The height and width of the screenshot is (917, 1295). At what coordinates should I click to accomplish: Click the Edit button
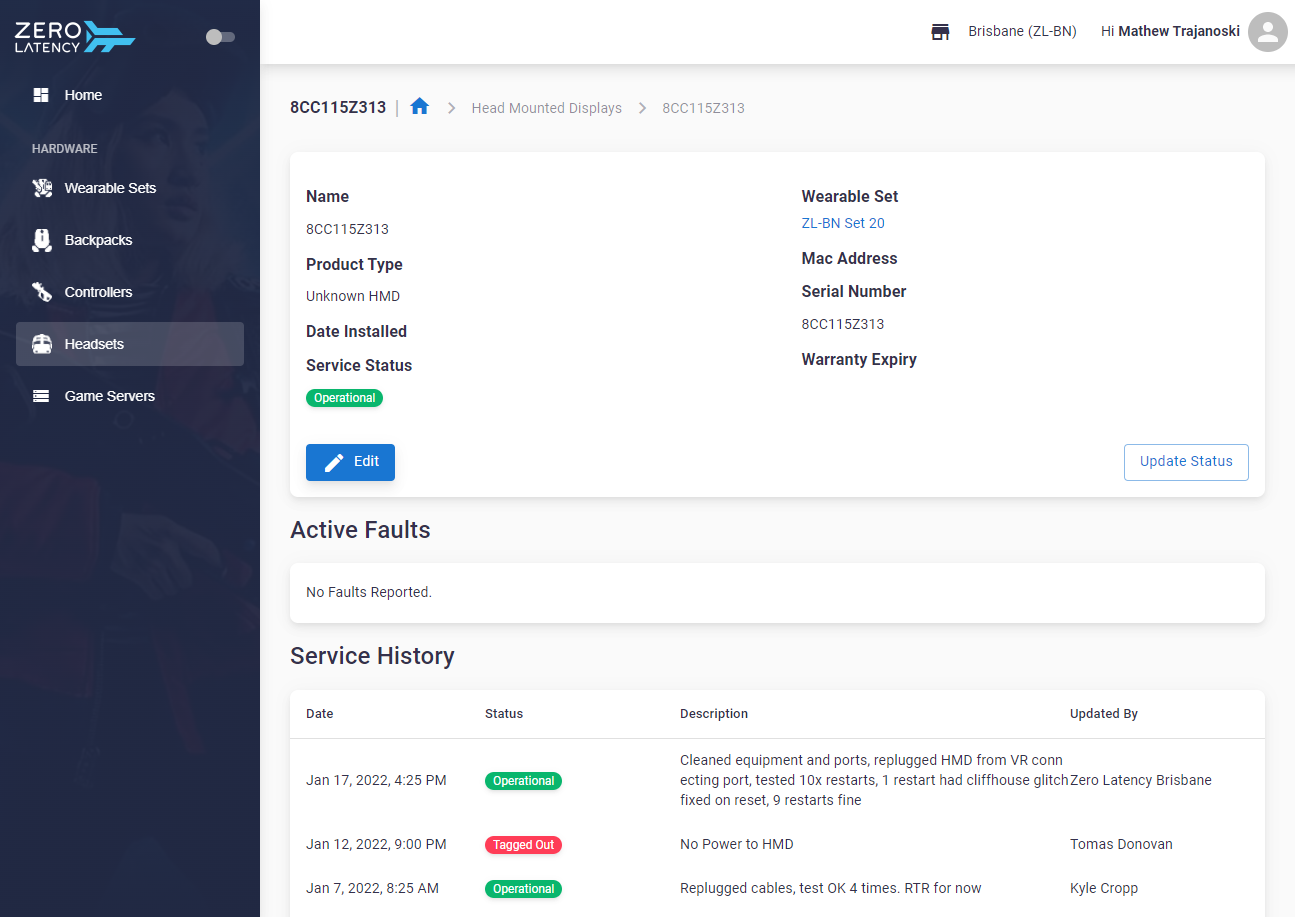tap(350, 462)
